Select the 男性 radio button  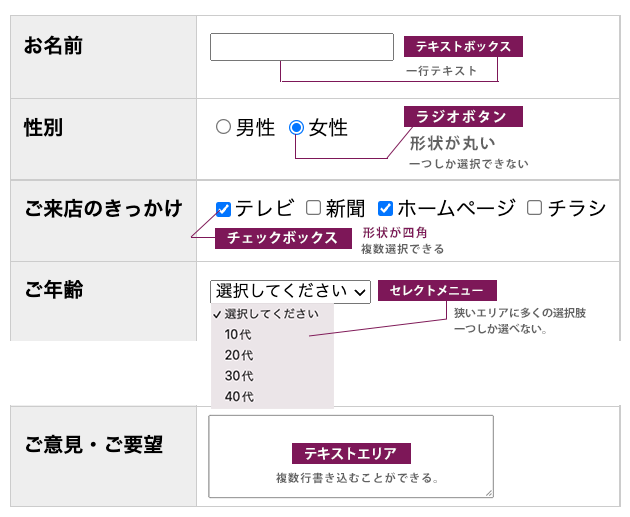(224, 127)
